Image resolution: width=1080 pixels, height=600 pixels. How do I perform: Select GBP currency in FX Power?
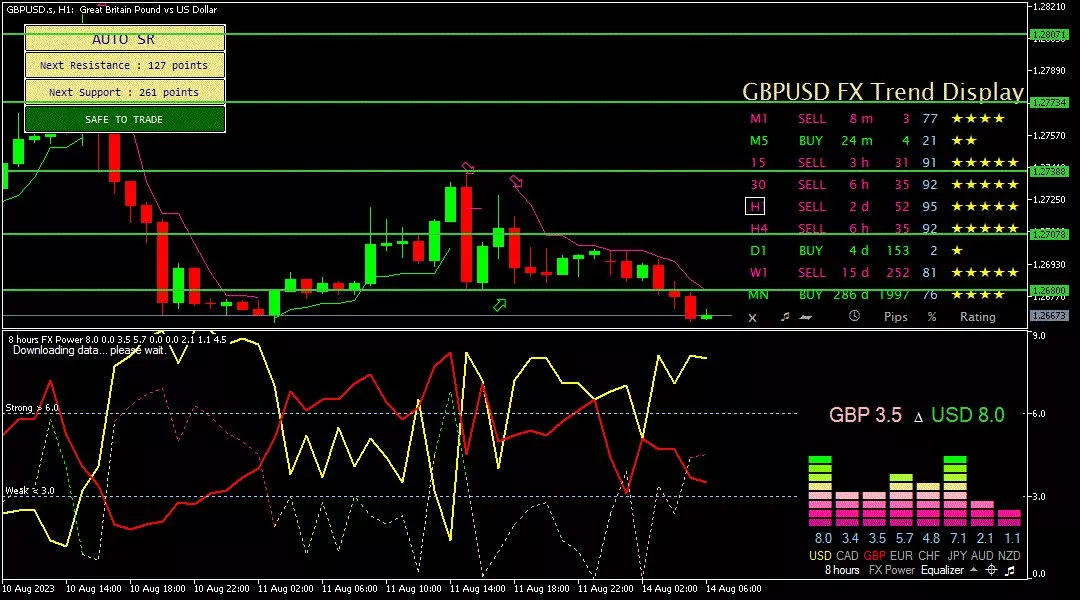pyautogui.click(x=874, y=555)
